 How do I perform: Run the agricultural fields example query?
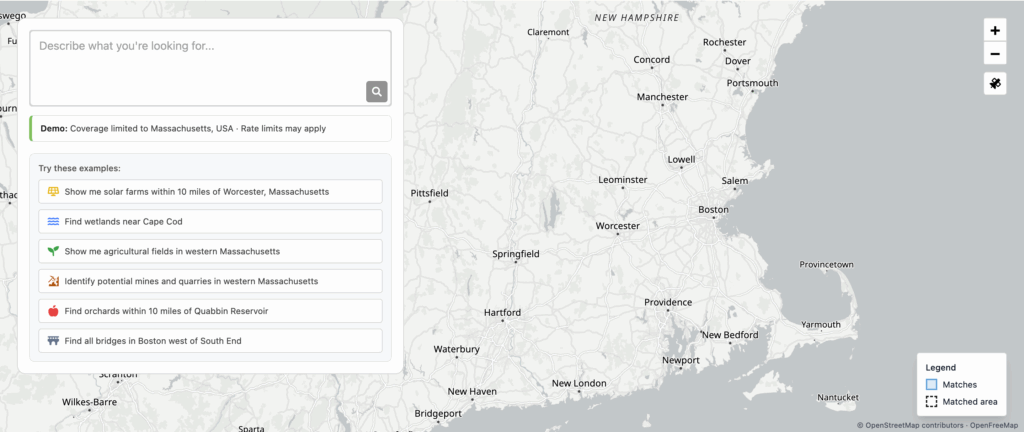pyautogui.click(x=210, y=251)
